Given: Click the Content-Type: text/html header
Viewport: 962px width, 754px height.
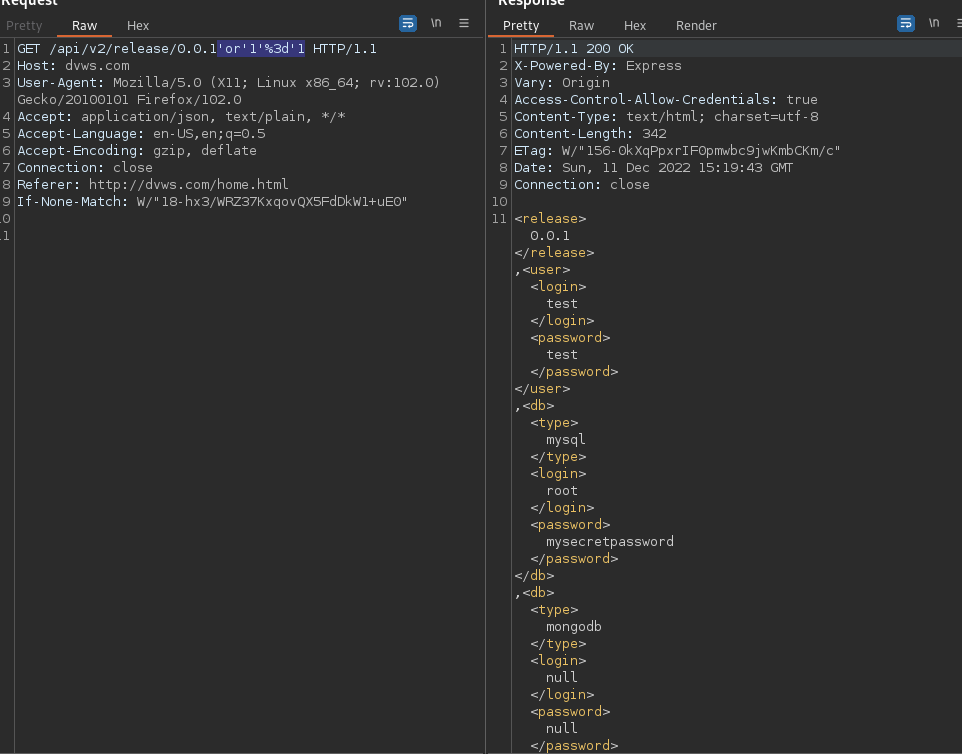Looking at the screenshot, I should pyautogui.click(x=666, y=117).
